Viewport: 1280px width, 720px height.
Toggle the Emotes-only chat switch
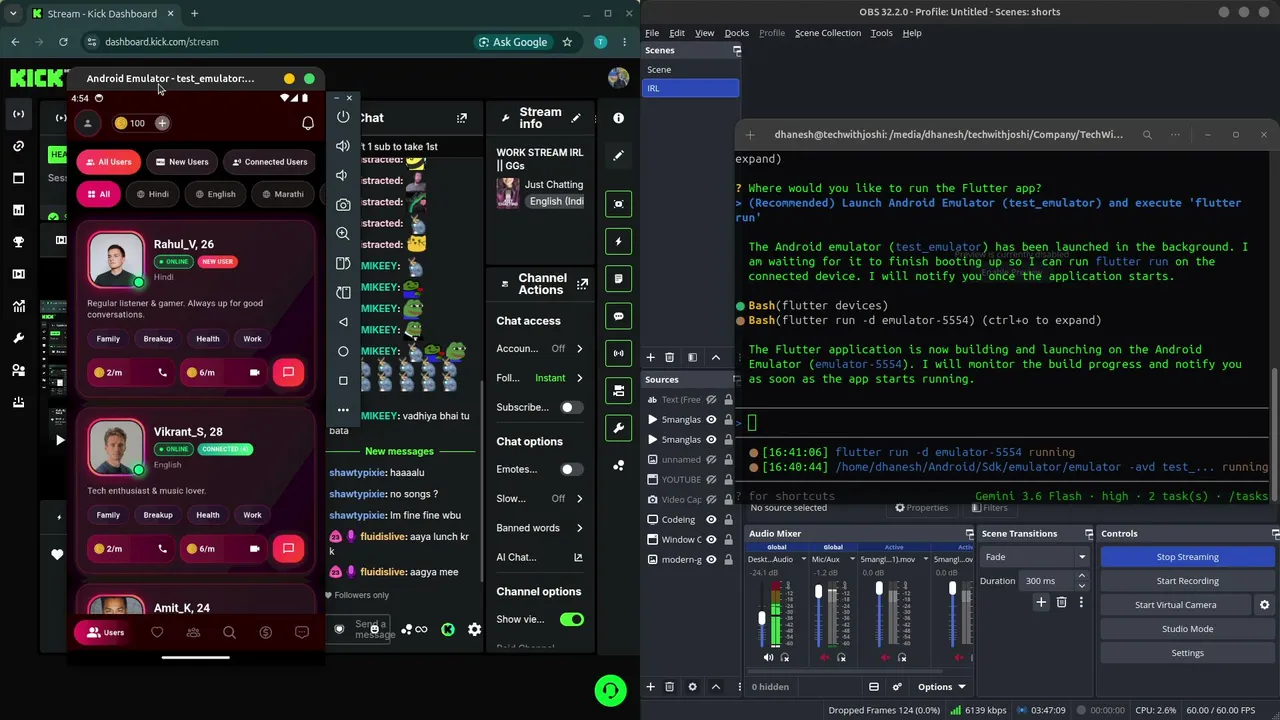click(x=572, y=469)
